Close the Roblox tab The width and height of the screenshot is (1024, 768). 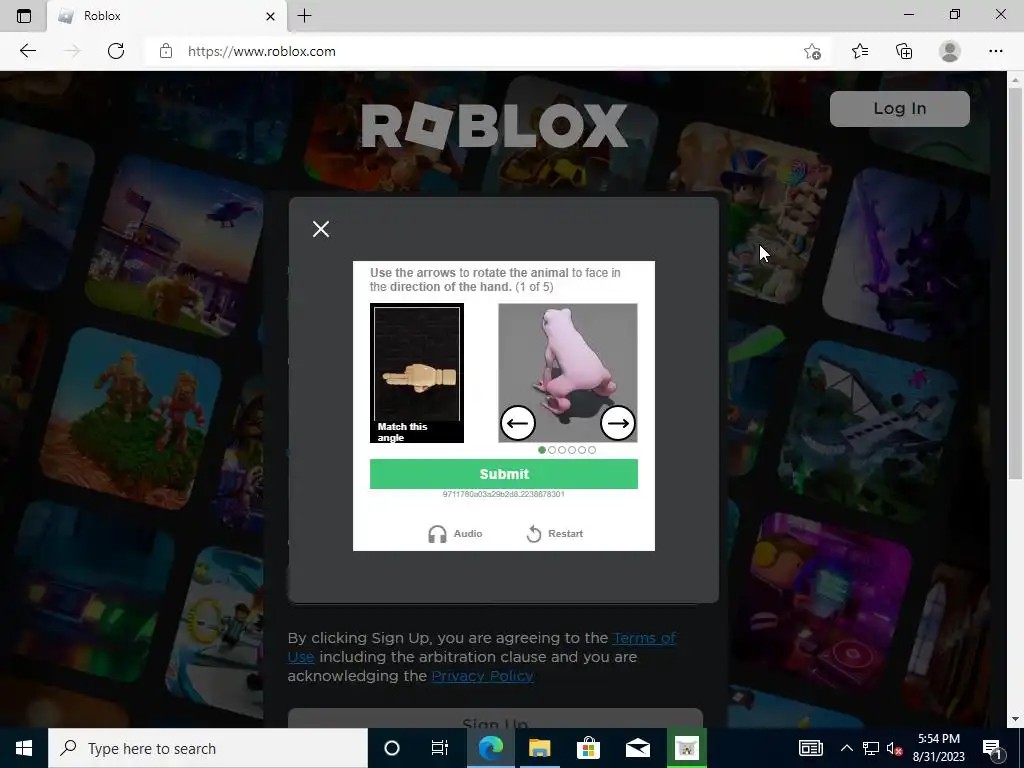270,16
